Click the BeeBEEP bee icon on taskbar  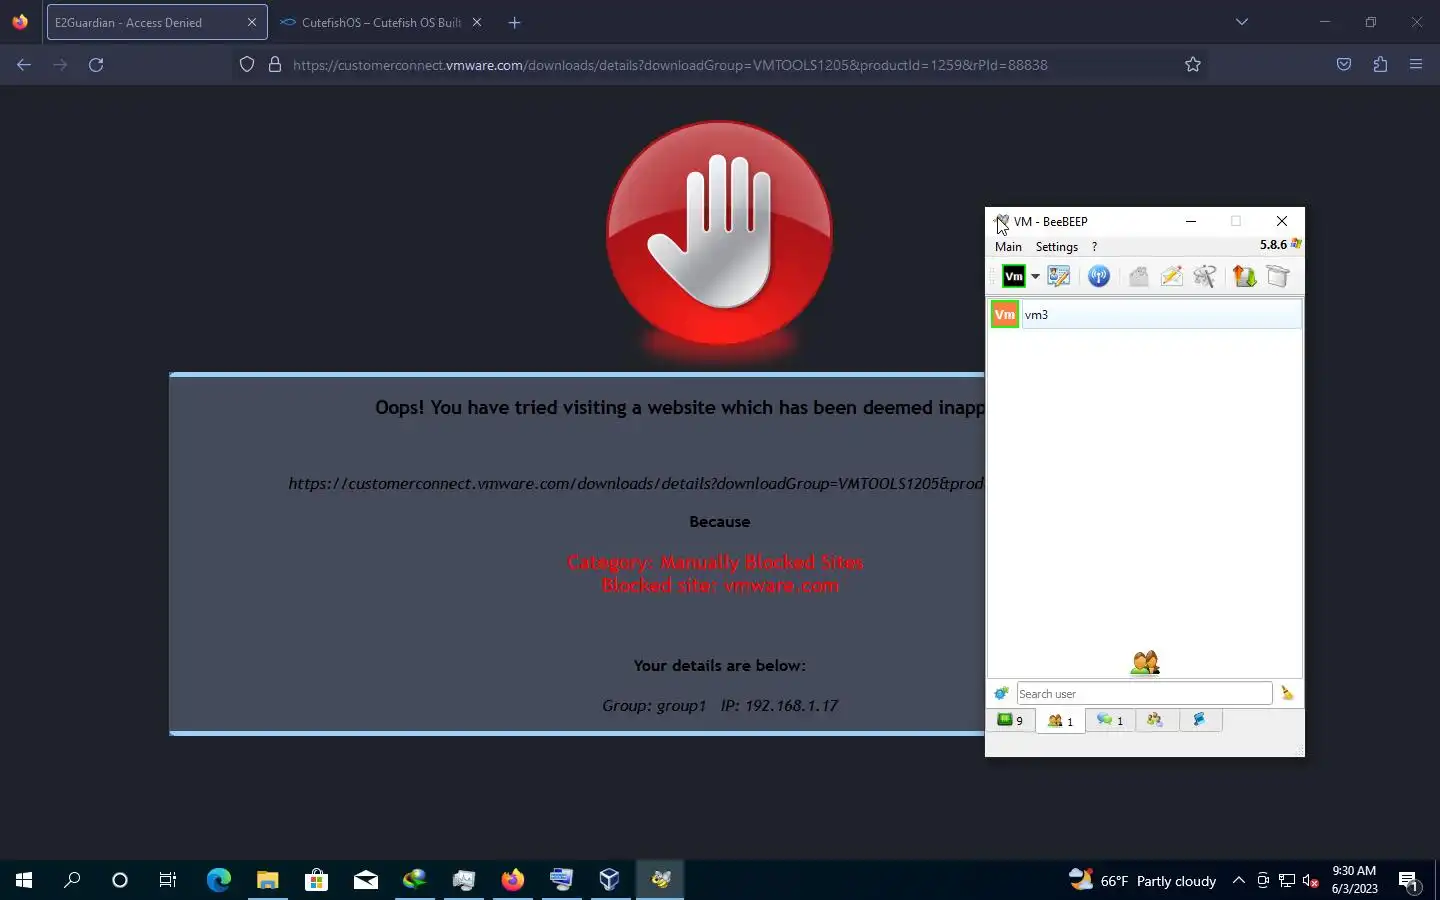point(660,880)
